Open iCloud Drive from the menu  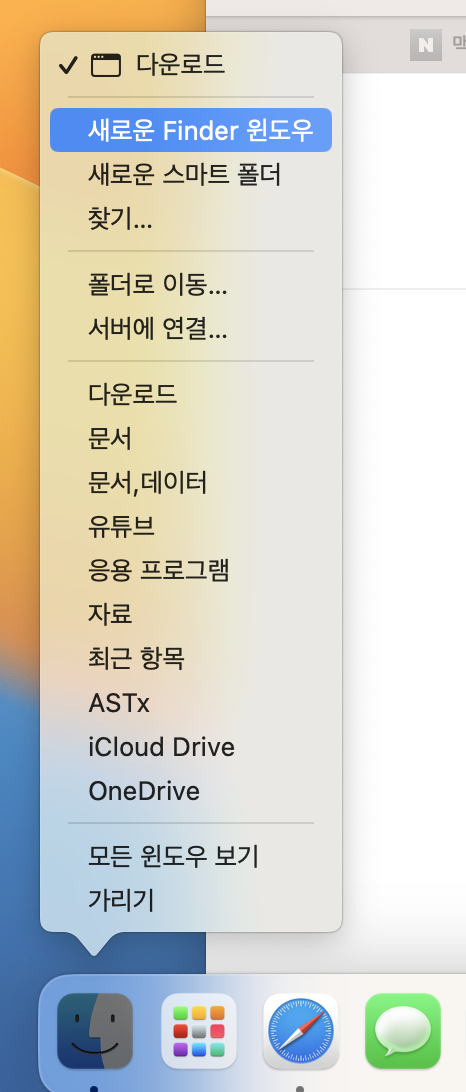coord(191,747)
